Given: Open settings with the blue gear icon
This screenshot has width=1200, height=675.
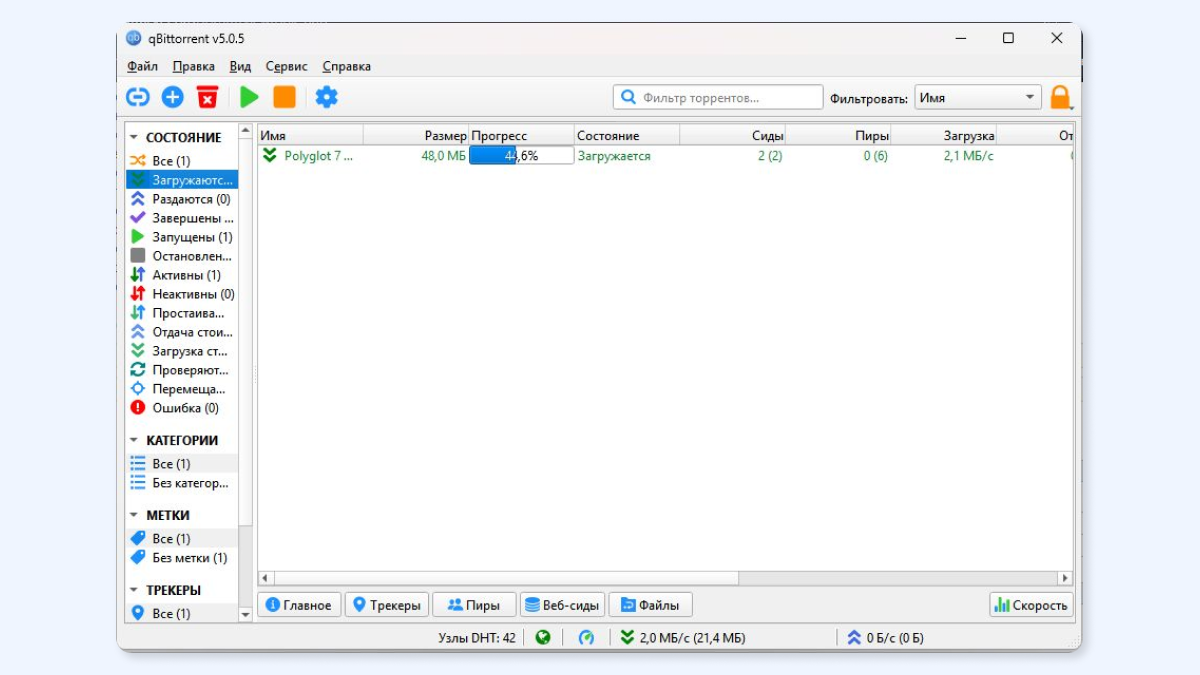Looking at the screenshot, I should click(326, 97).
